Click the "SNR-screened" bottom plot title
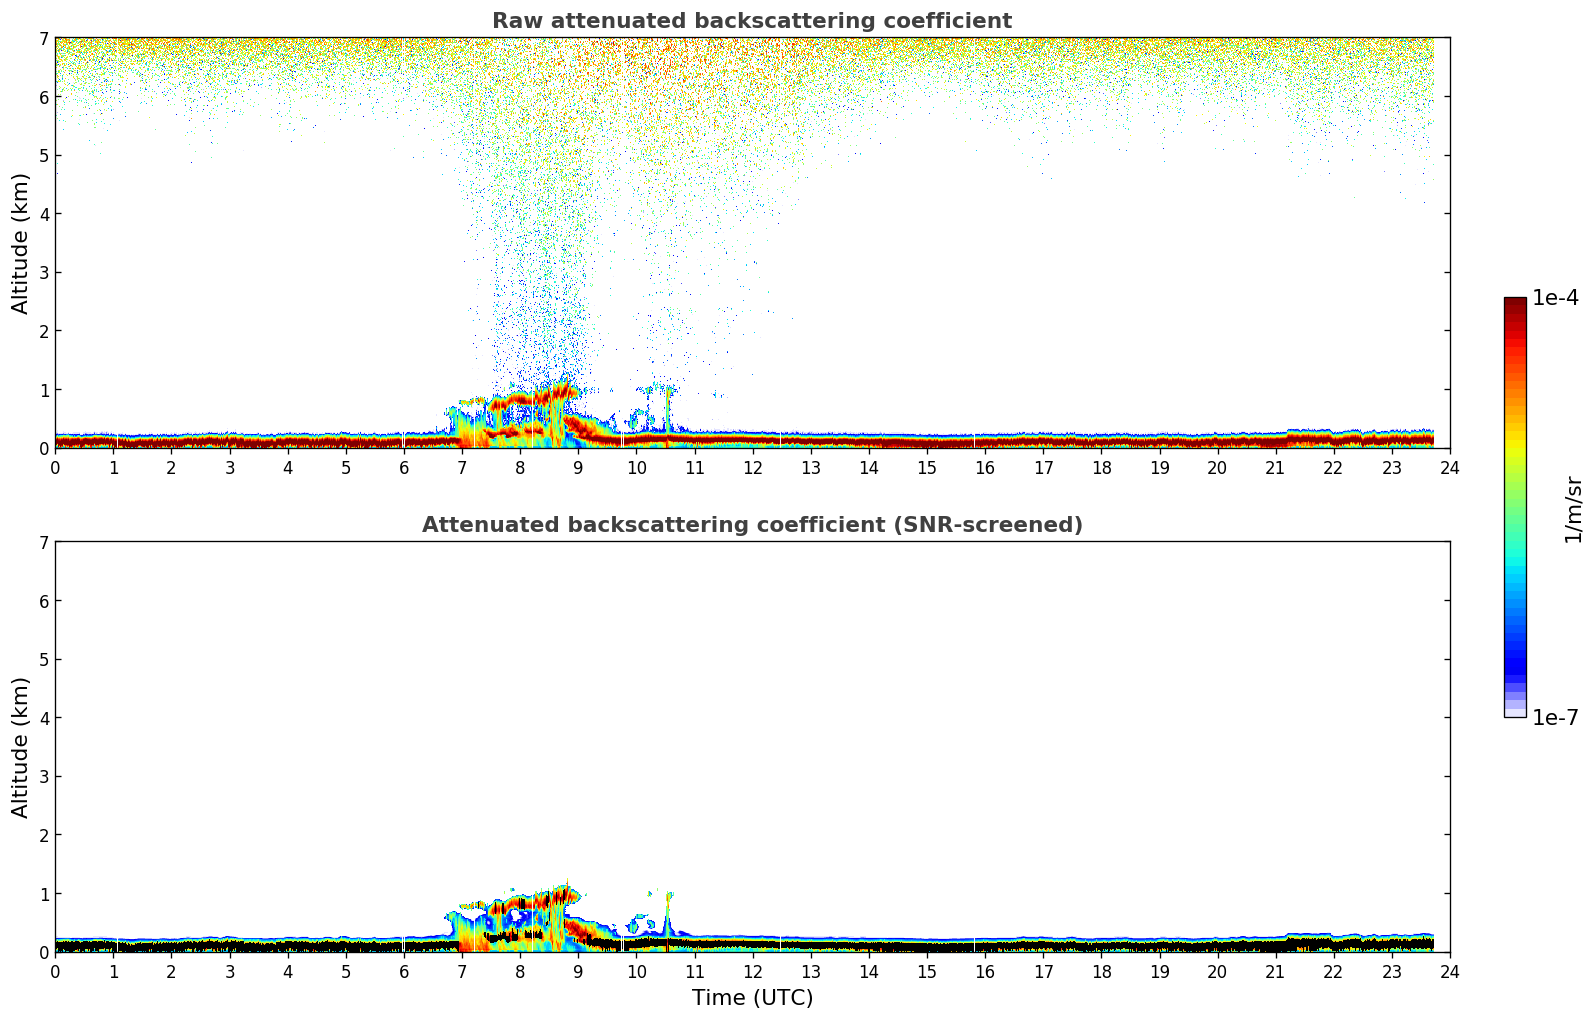 751,525
